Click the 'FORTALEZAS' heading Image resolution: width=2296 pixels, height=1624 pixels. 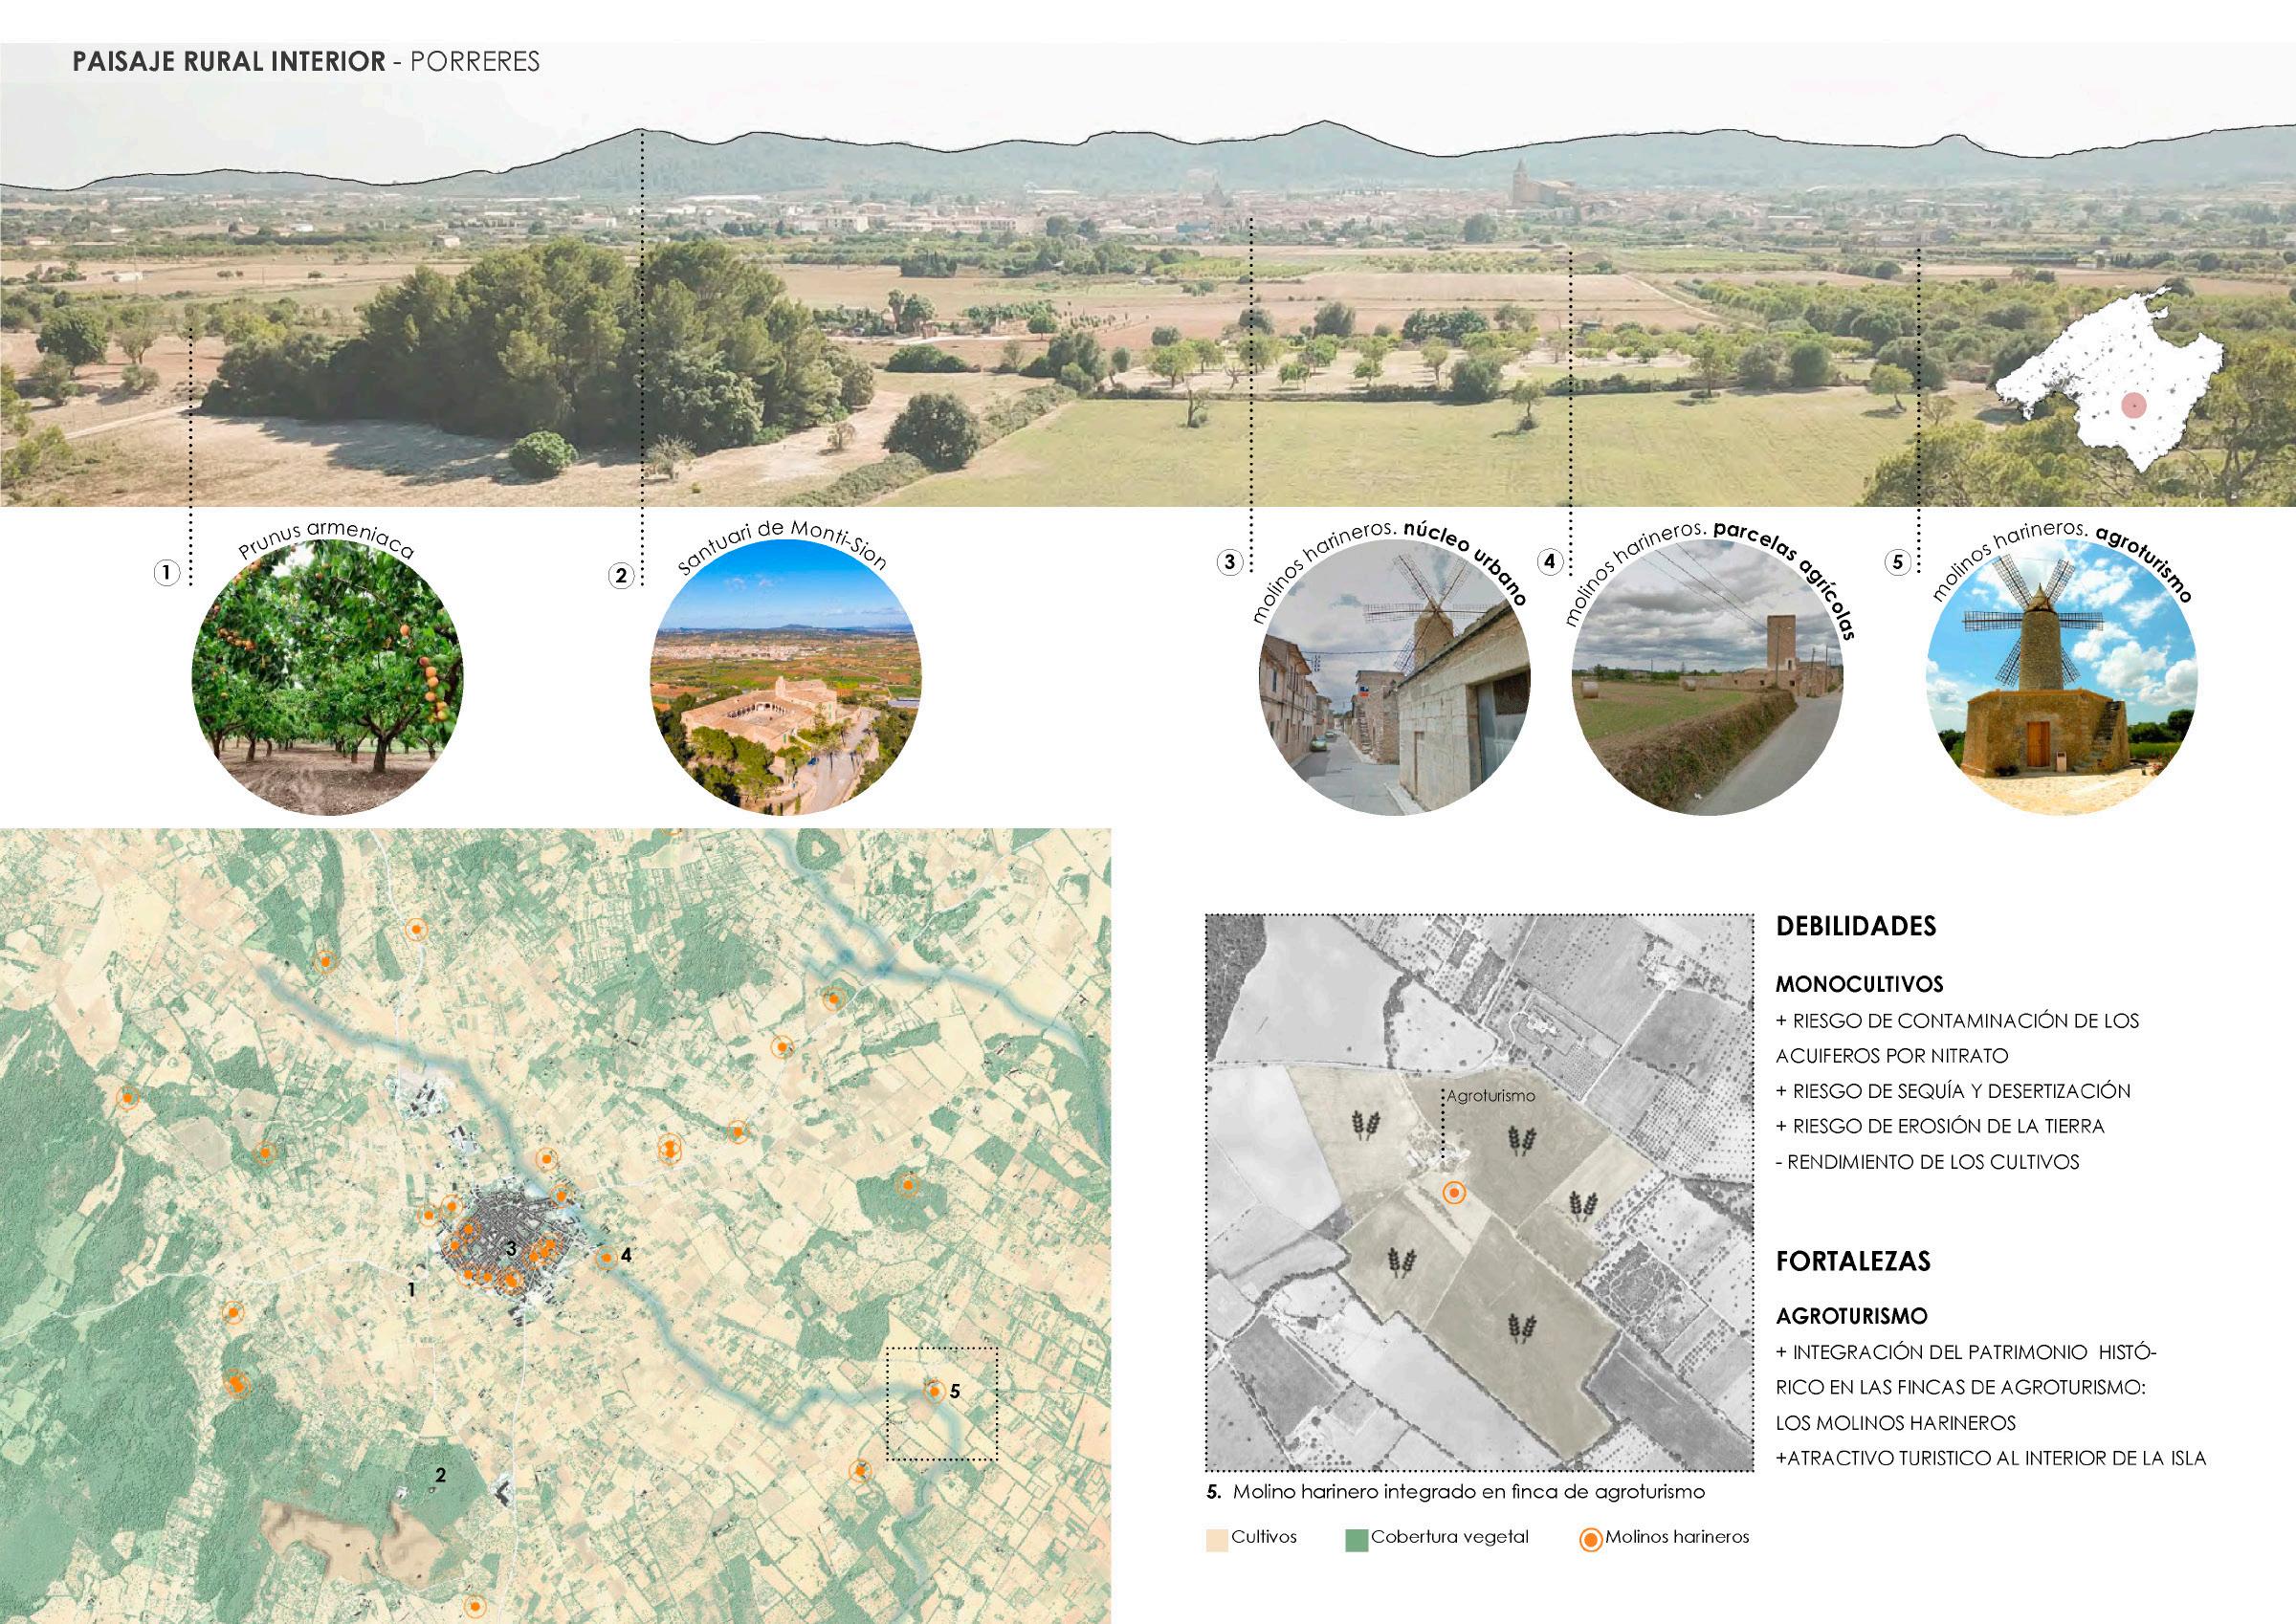1853,1261
